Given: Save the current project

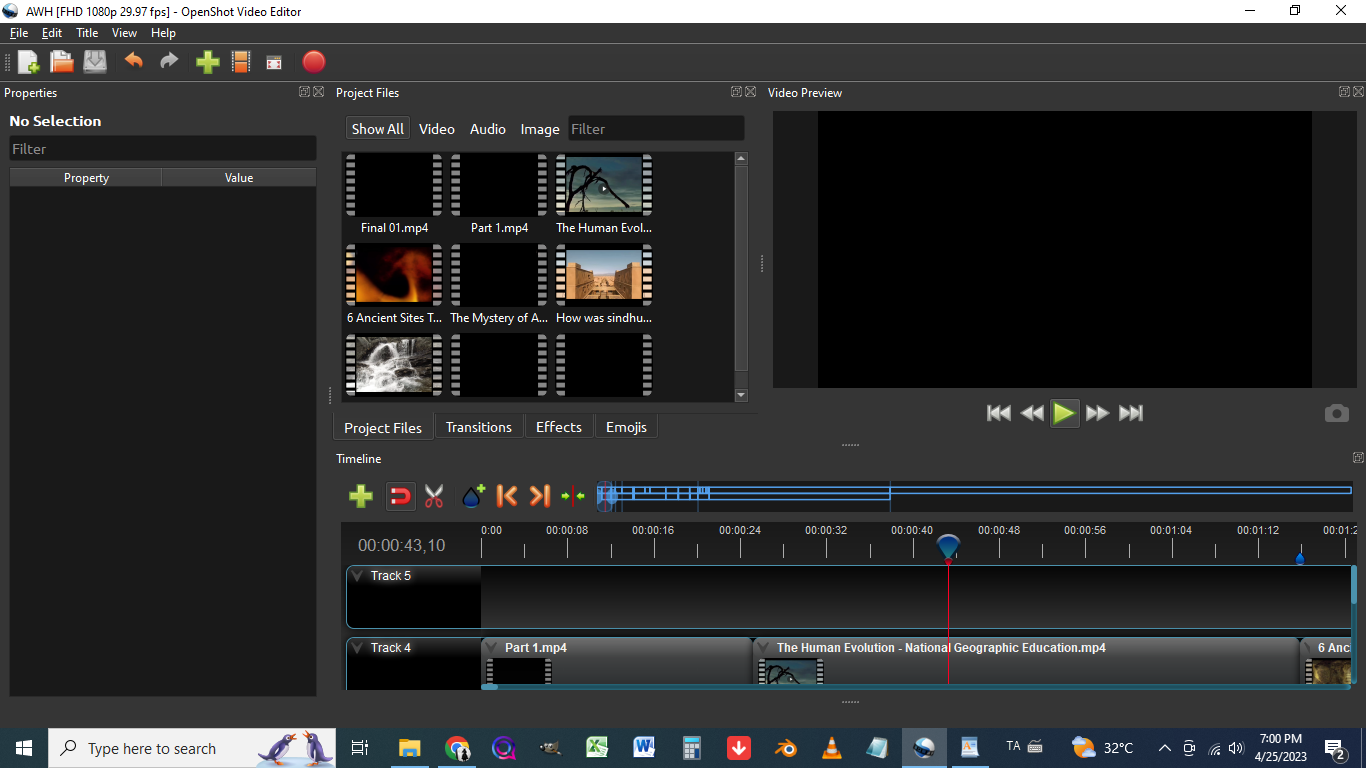Looking at the screenshot, I should (x=94, y=61).
